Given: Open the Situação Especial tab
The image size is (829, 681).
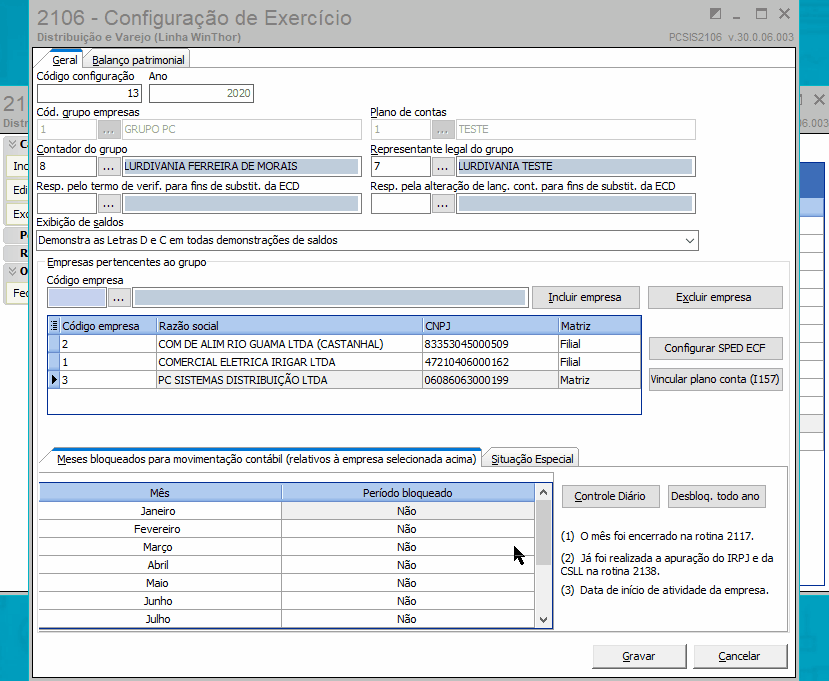Looking at the screenshot, I should click(532, 459).
